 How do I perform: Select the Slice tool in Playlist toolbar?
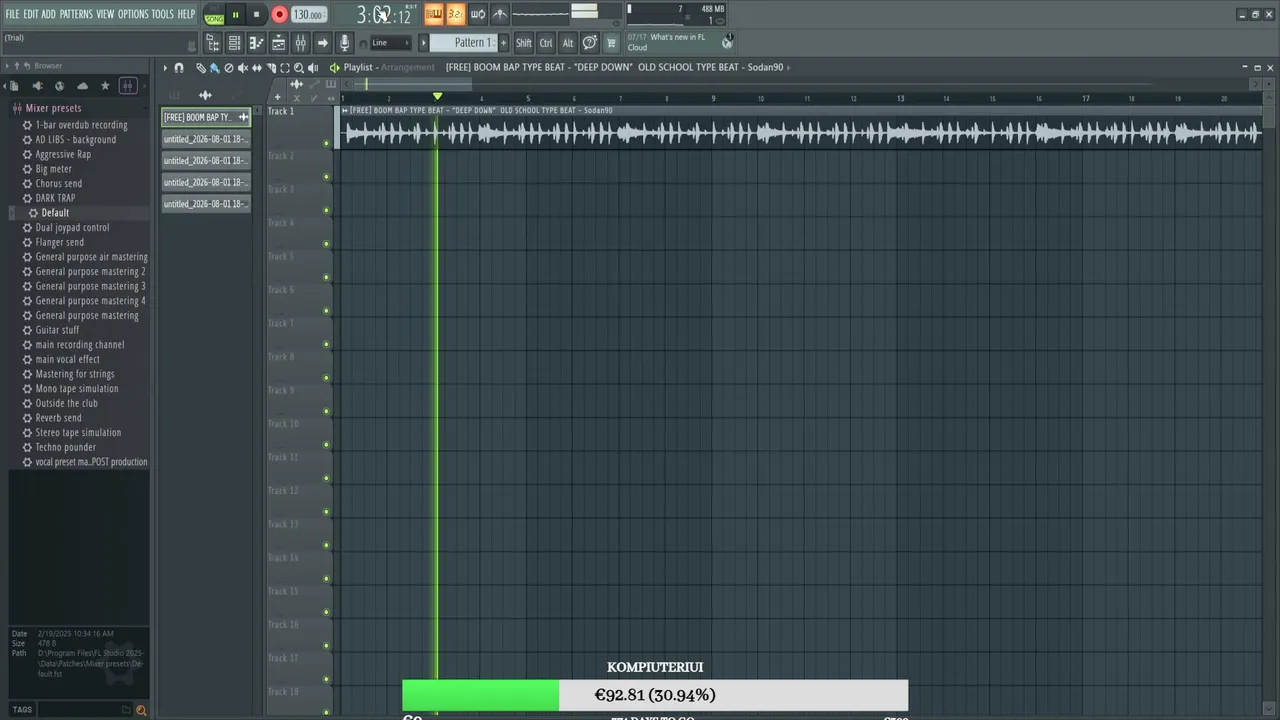[x=271, y=68]
